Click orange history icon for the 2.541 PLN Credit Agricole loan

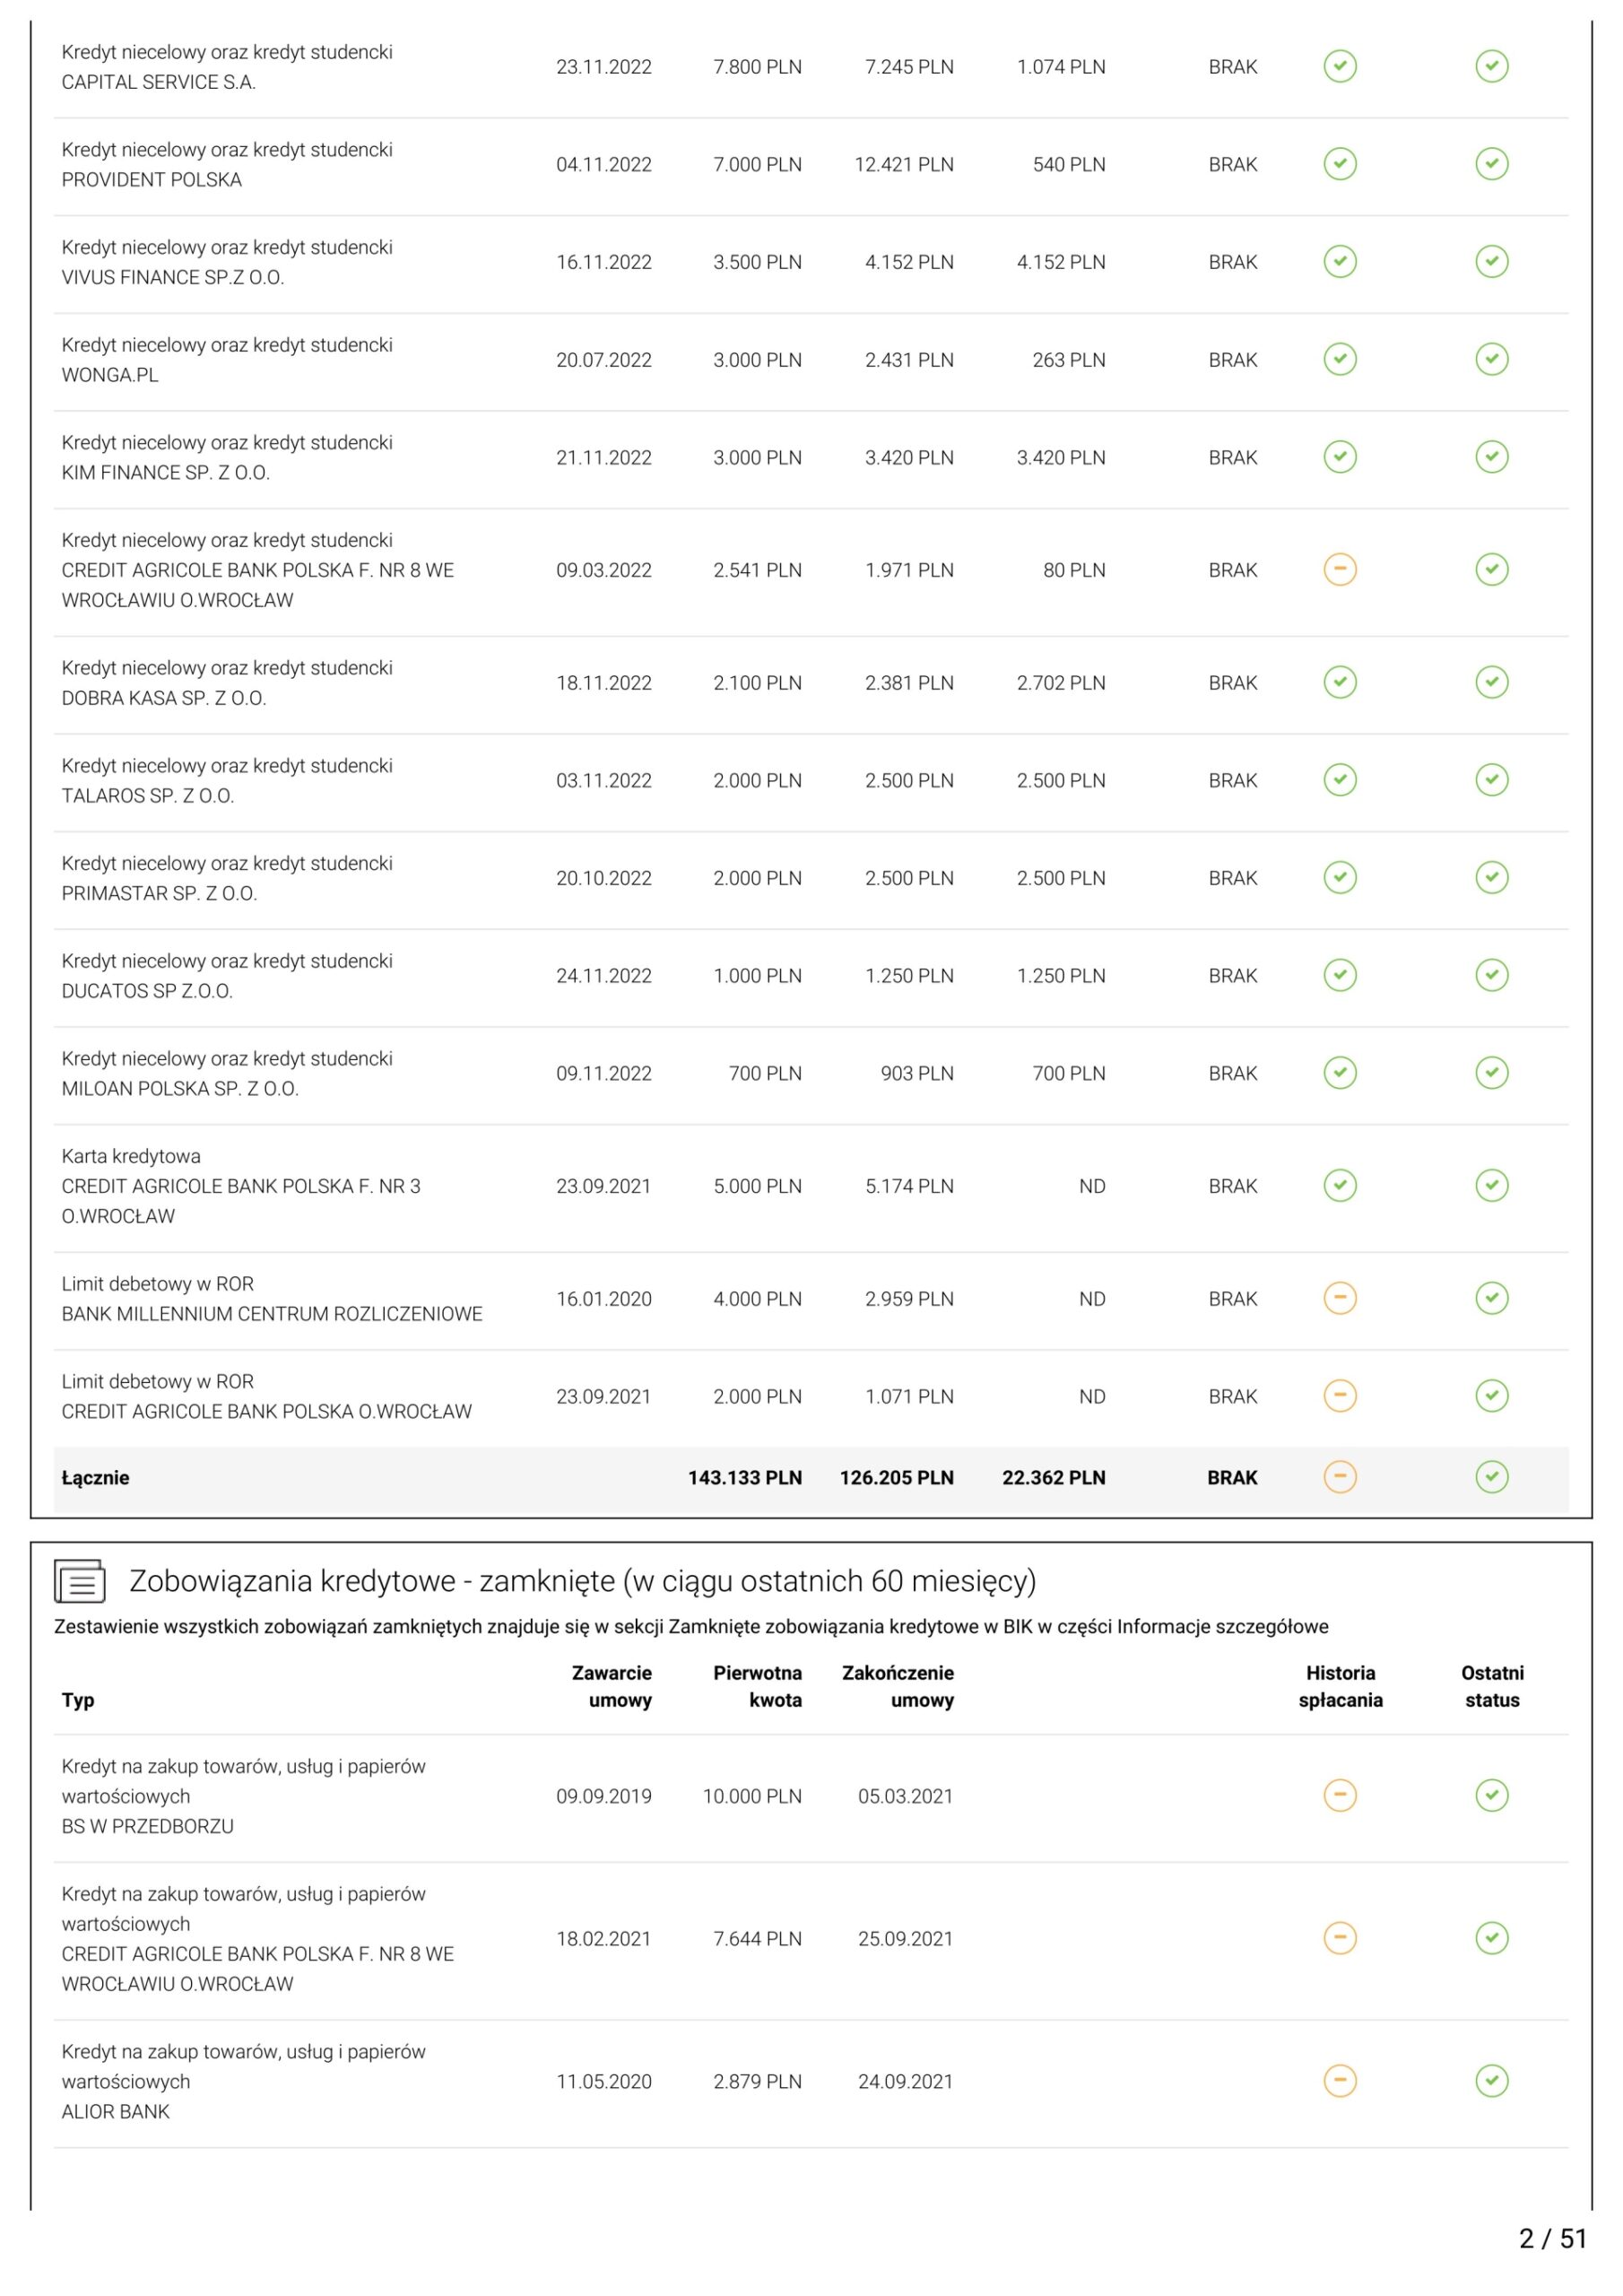(x=1340, y=570)
